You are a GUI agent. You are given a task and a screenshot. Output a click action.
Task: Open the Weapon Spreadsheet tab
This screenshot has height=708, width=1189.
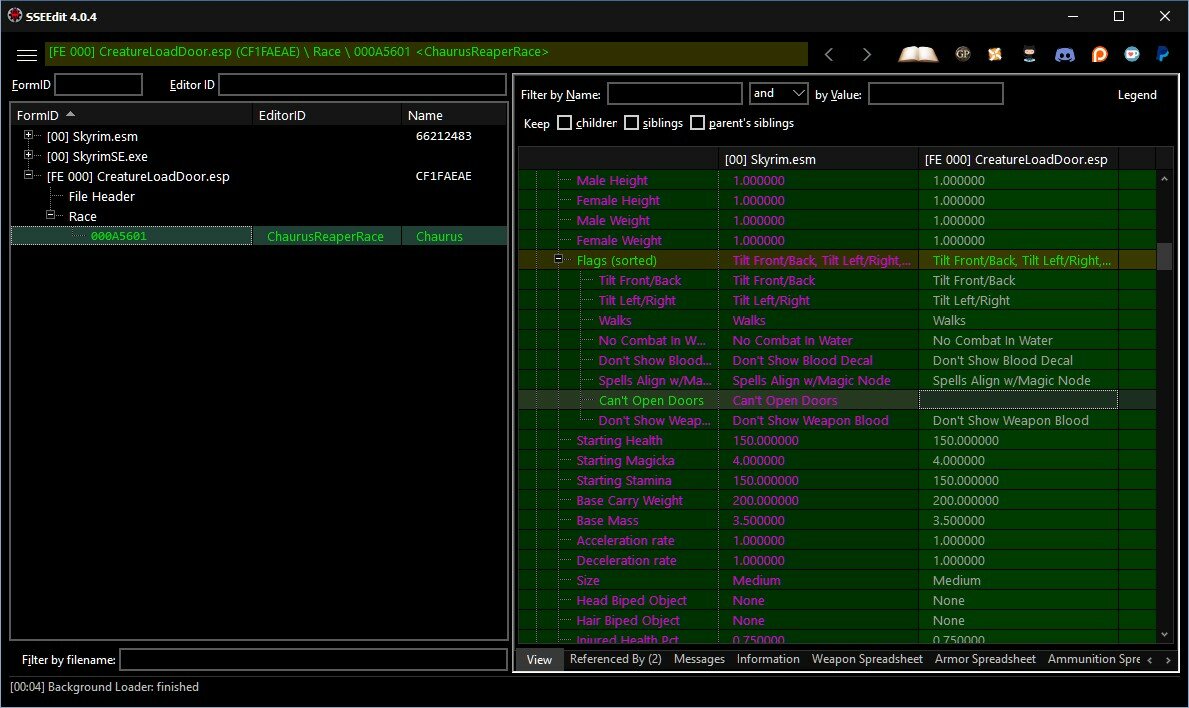pos(867,659)
